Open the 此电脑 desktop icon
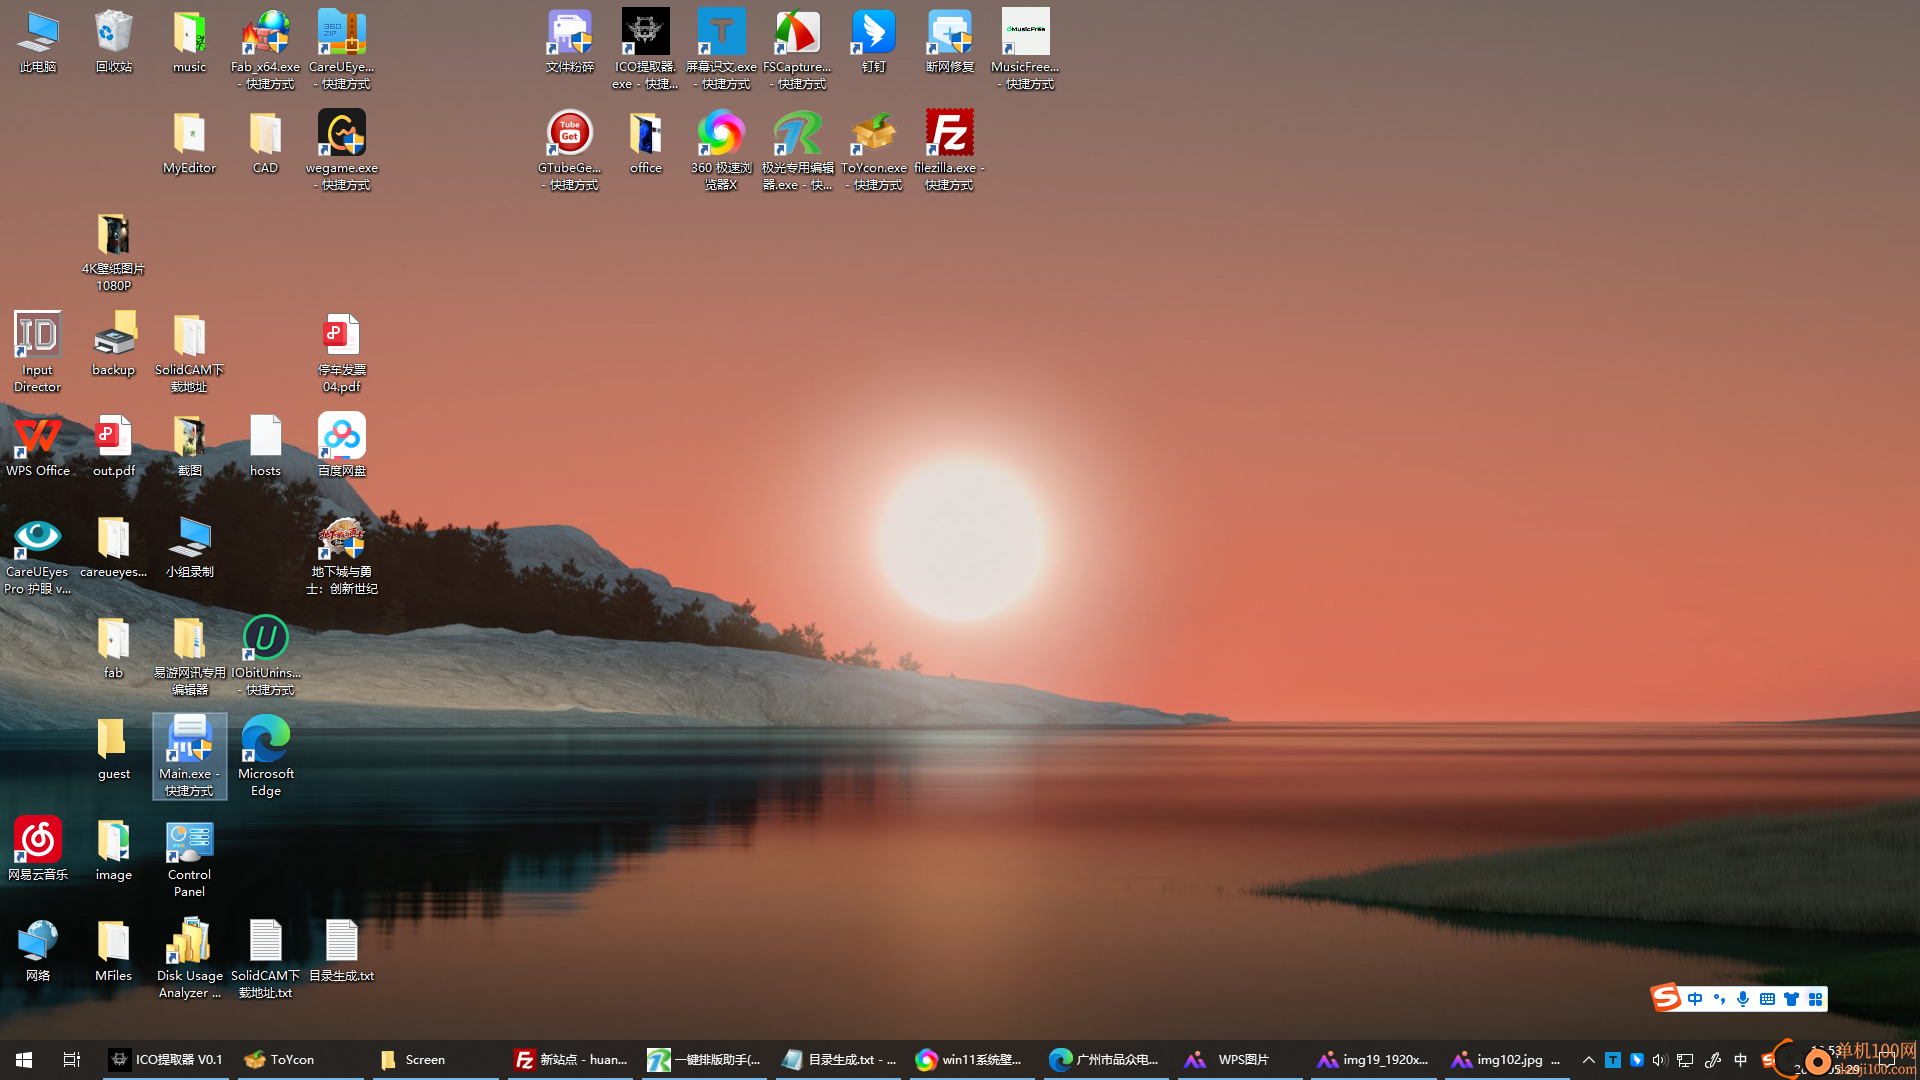The image size is (1920, 1080). pos(38,42)
